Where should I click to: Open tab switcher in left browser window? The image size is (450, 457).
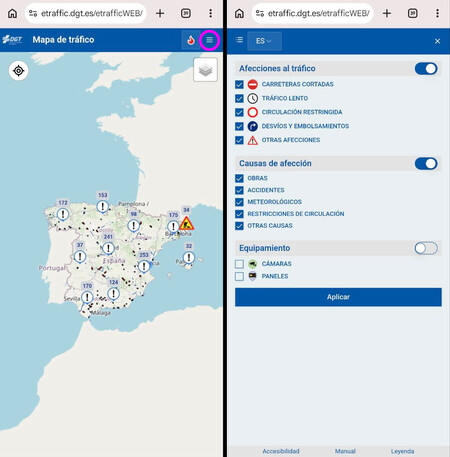point(186,13)
